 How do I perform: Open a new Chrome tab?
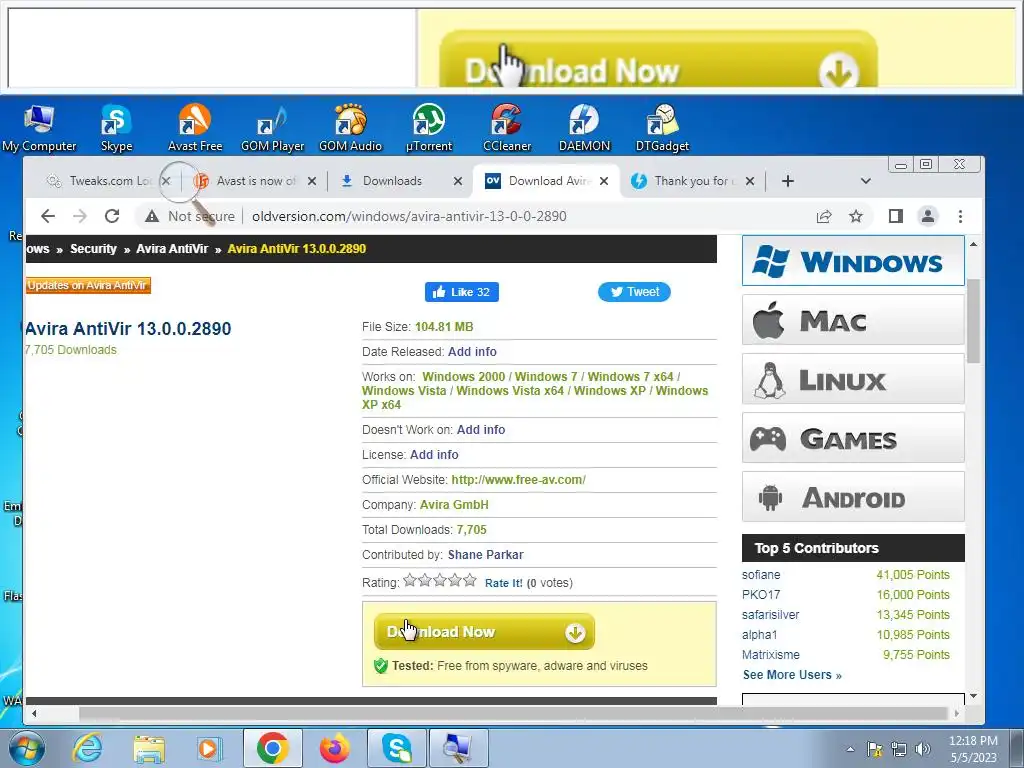click(788, 181)
